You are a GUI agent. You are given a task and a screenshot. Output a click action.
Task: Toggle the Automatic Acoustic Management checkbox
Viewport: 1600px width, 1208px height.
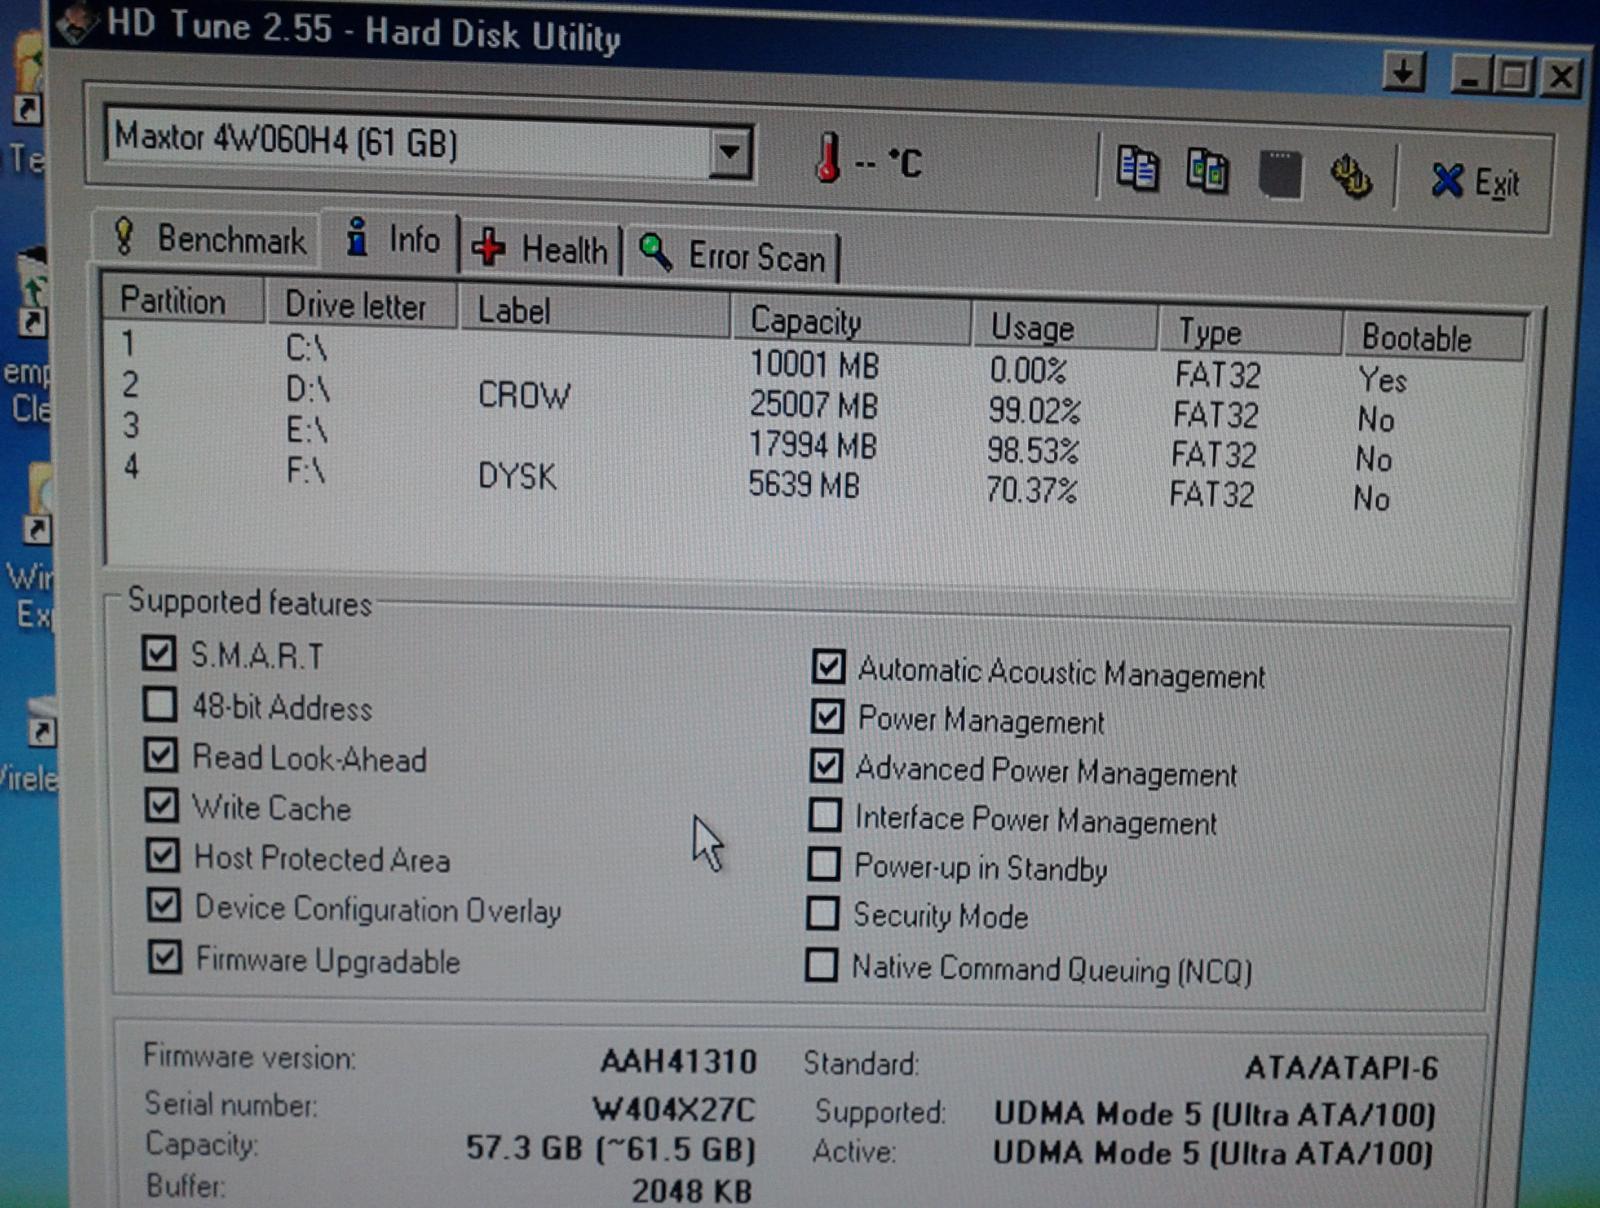point(828,666)
